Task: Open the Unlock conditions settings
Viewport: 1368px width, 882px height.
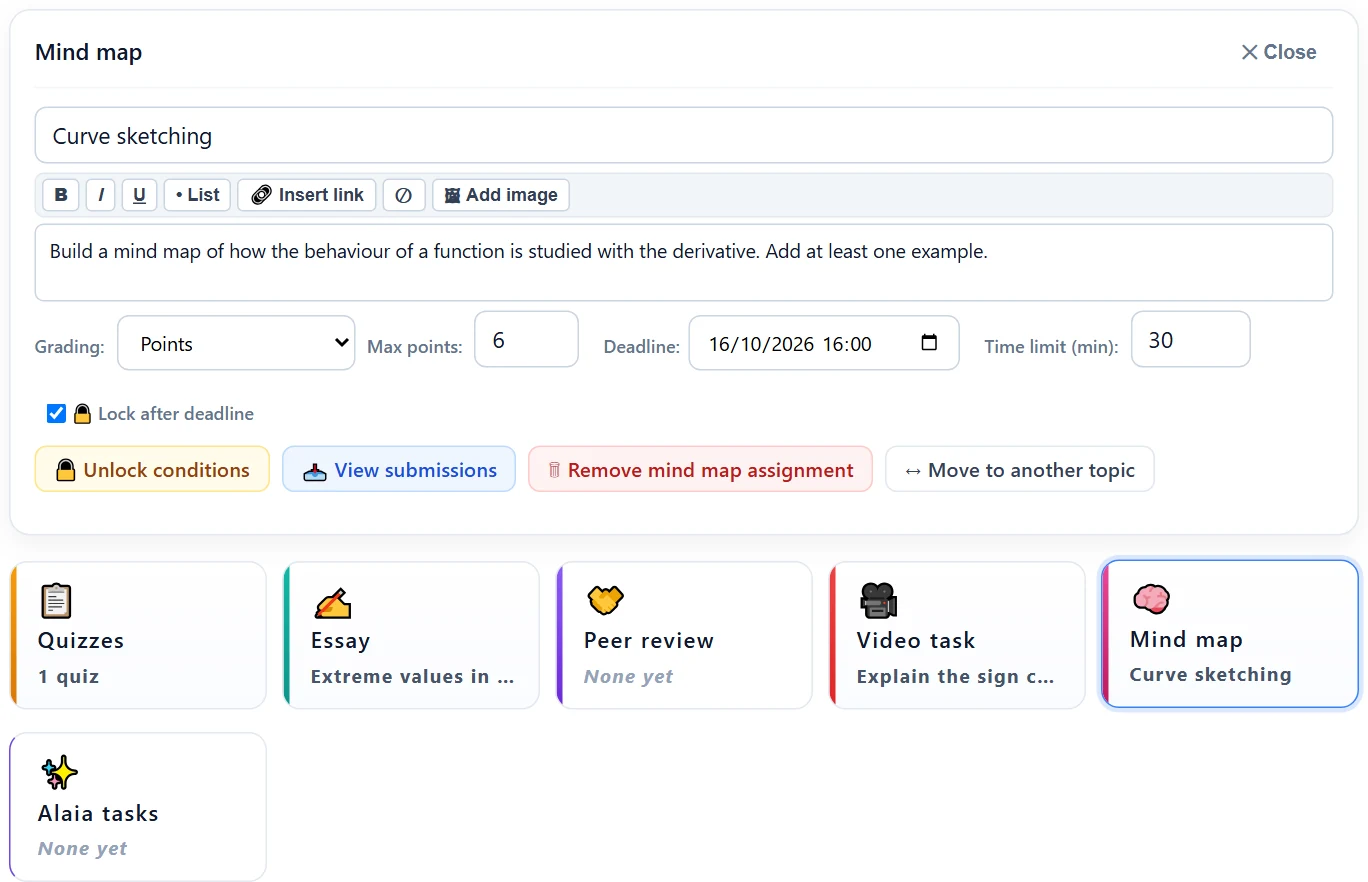Action: [x=152, y=469]
